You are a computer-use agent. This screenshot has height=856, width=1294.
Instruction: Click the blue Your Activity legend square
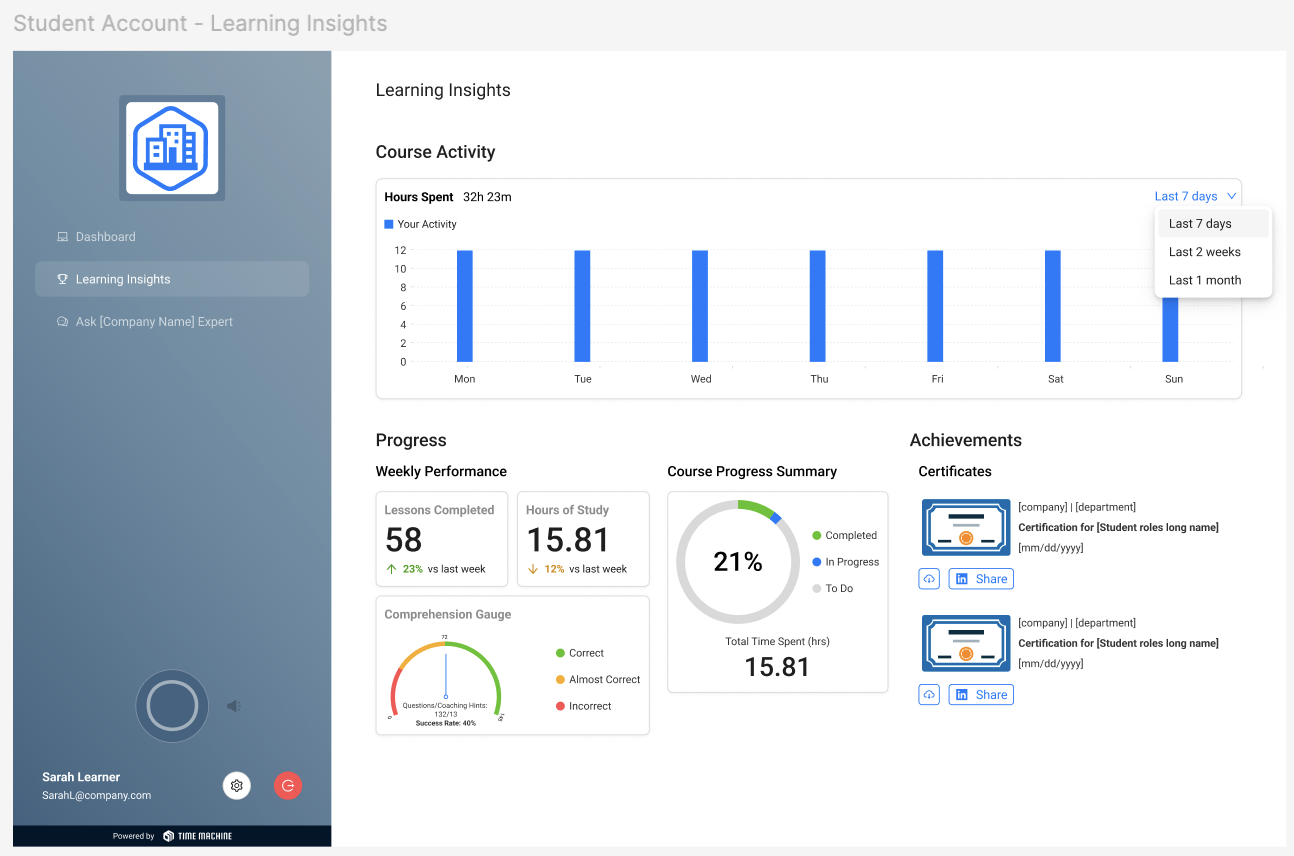click(x=389, y=224)
